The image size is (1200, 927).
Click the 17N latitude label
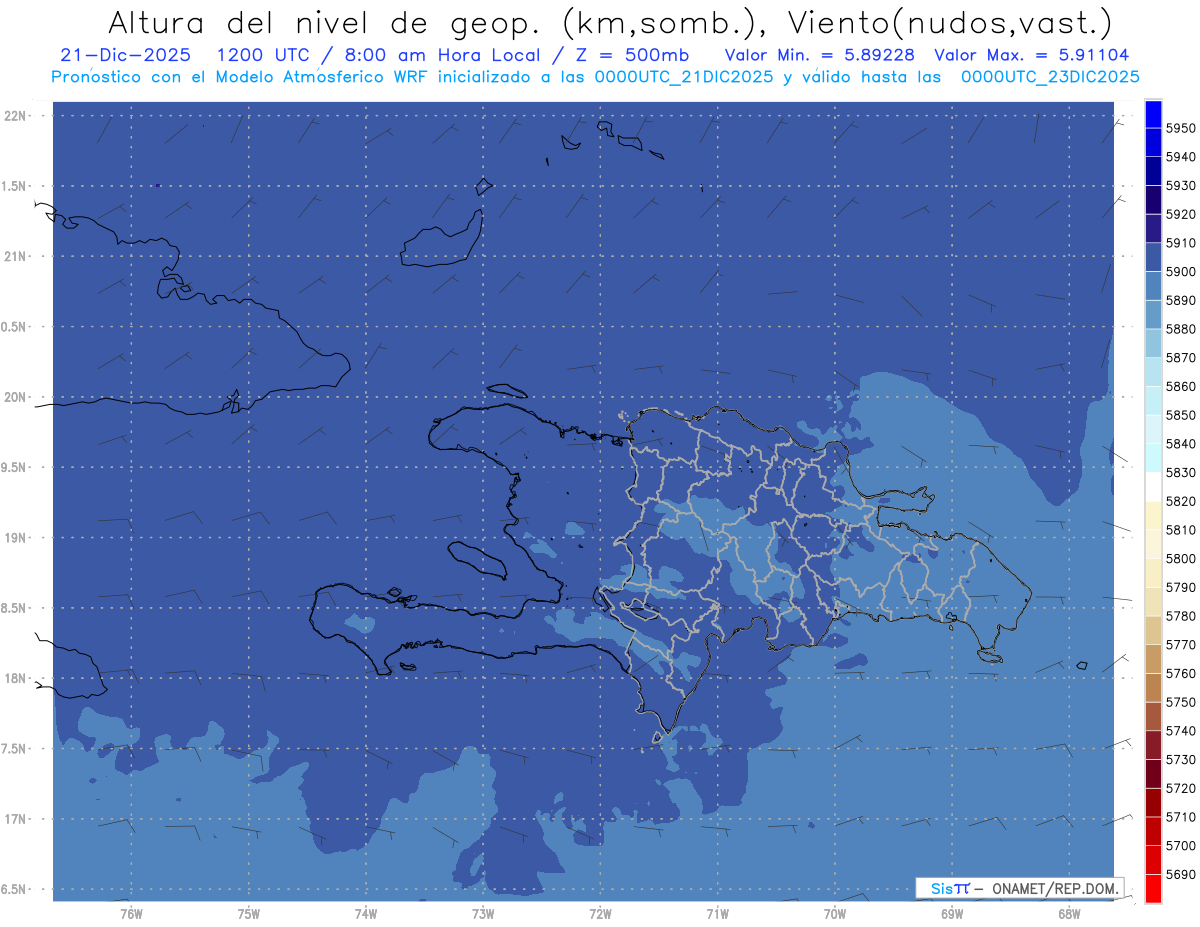coord(17,819)
